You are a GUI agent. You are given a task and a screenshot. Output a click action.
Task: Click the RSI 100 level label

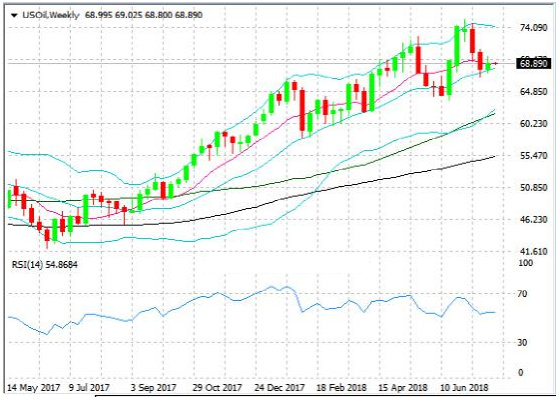[525, 263]
